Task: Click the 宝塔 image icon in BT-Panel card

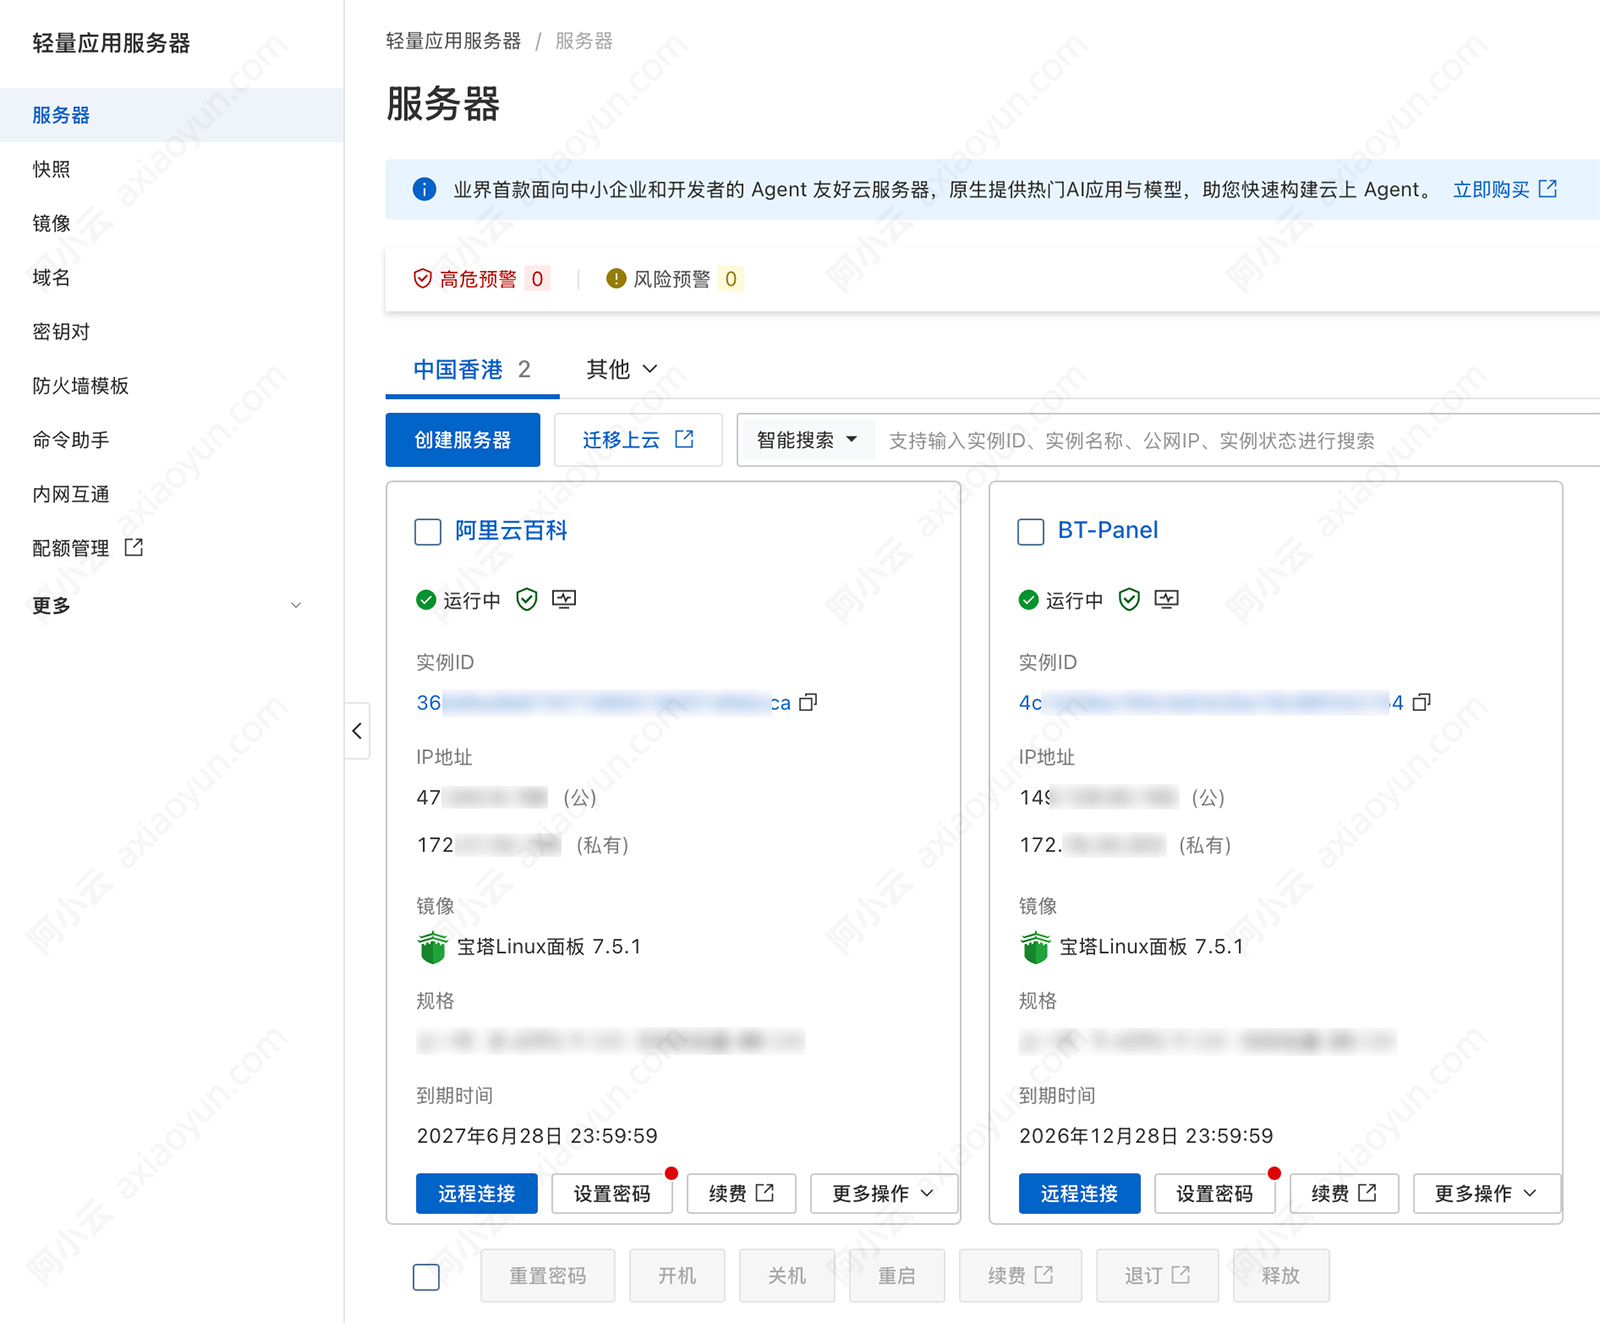Action: point(1035,946)
